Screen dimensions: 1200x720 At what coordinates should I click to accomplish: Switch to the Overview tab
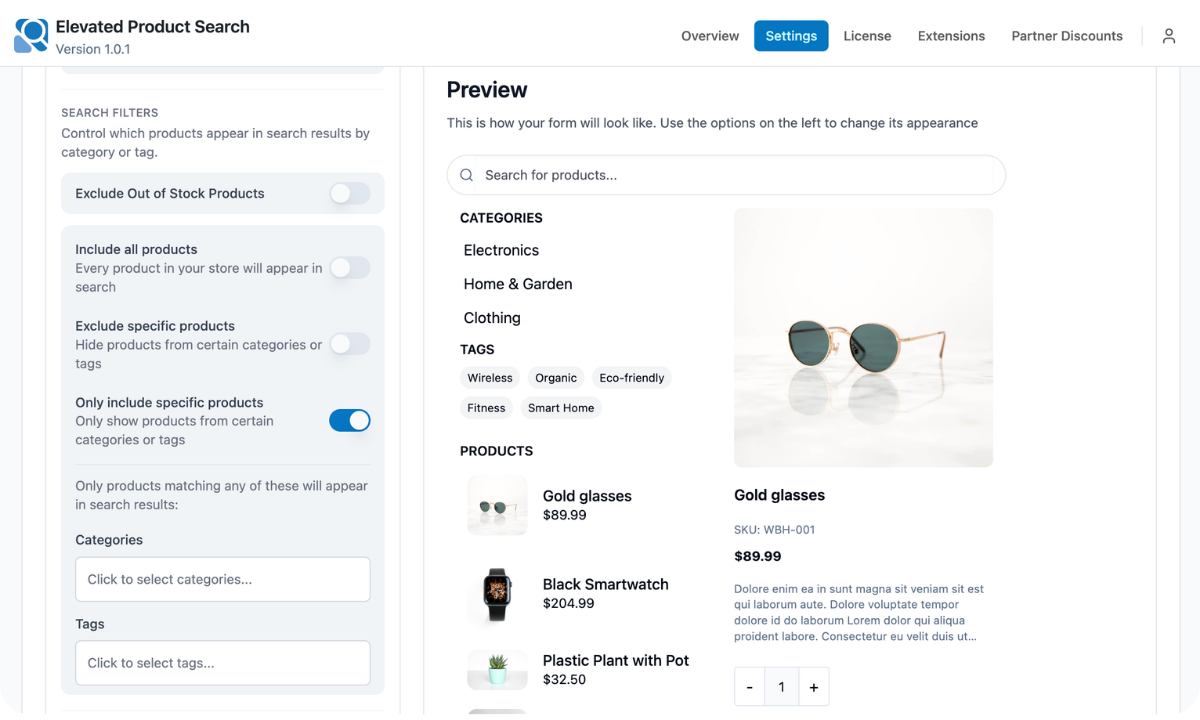[710, 36]
